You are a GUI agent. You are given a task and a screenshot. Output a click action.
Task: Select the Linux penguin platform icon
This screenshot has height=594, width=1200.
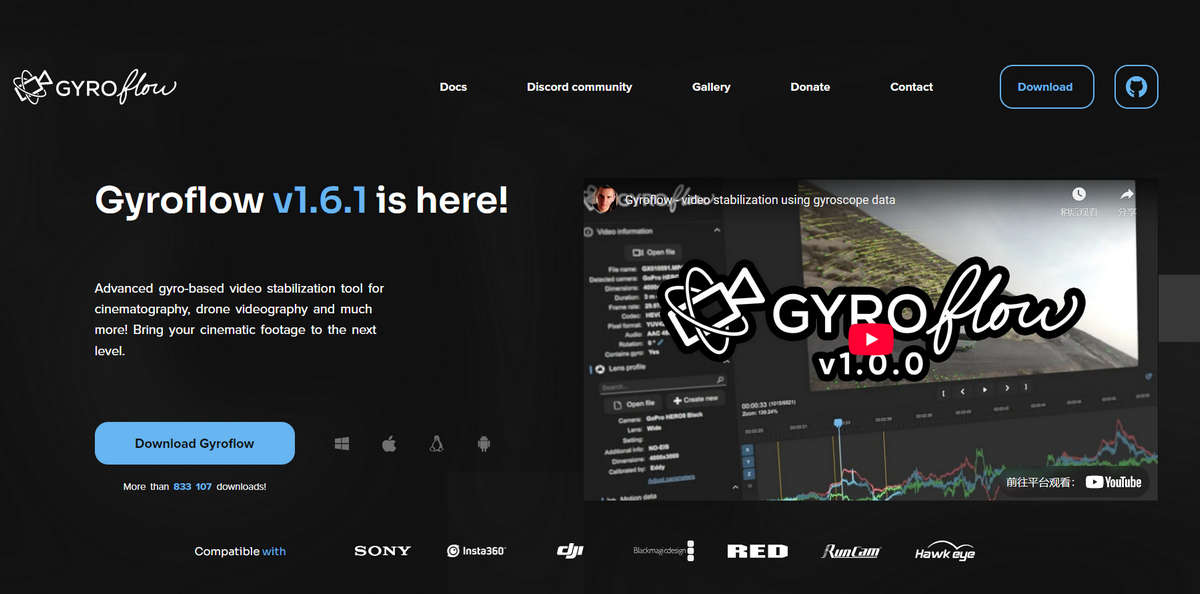(437, 443)
